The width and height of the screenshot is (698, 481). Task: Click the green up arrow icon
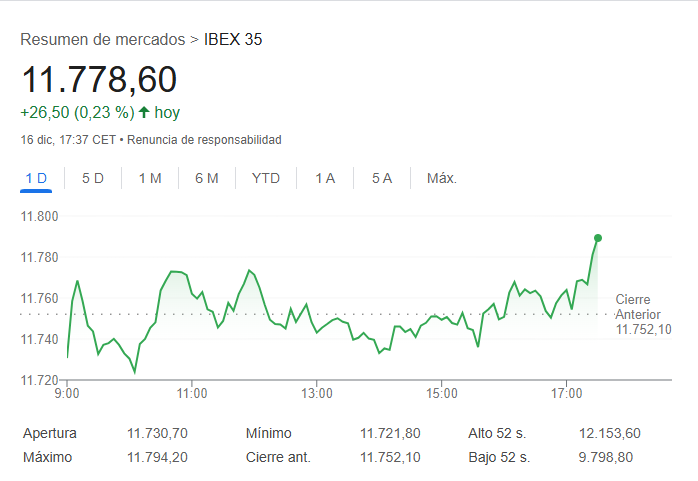[144, 113]
